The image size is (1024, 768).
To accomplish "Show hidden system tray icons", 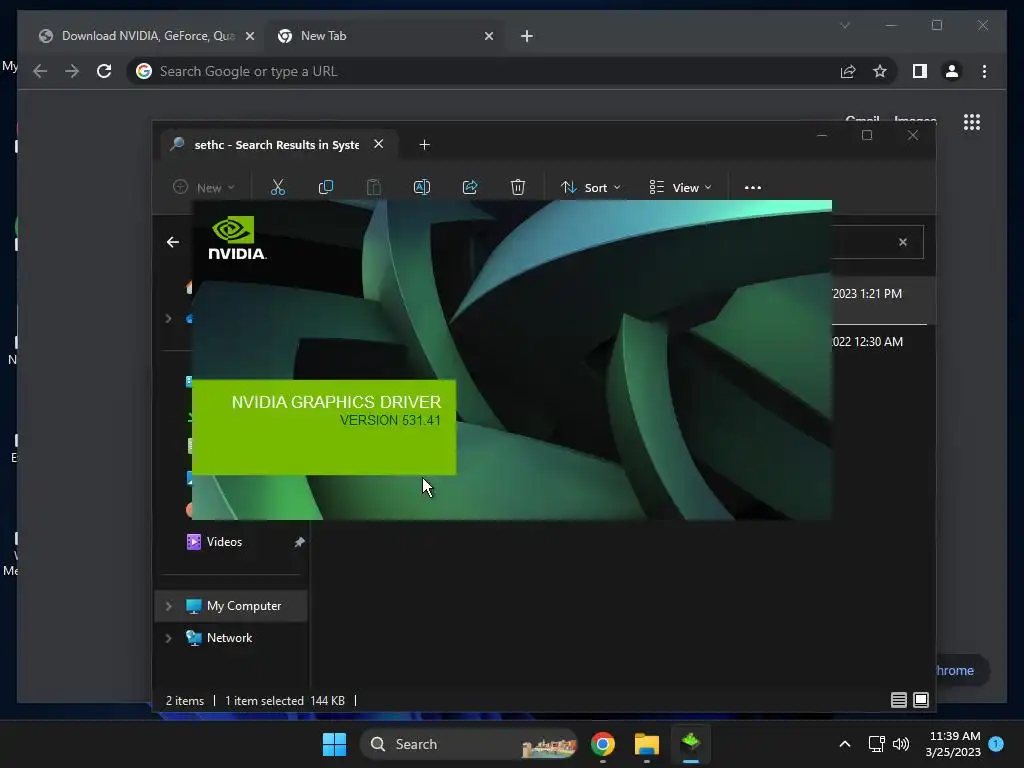I will (844, 744).
